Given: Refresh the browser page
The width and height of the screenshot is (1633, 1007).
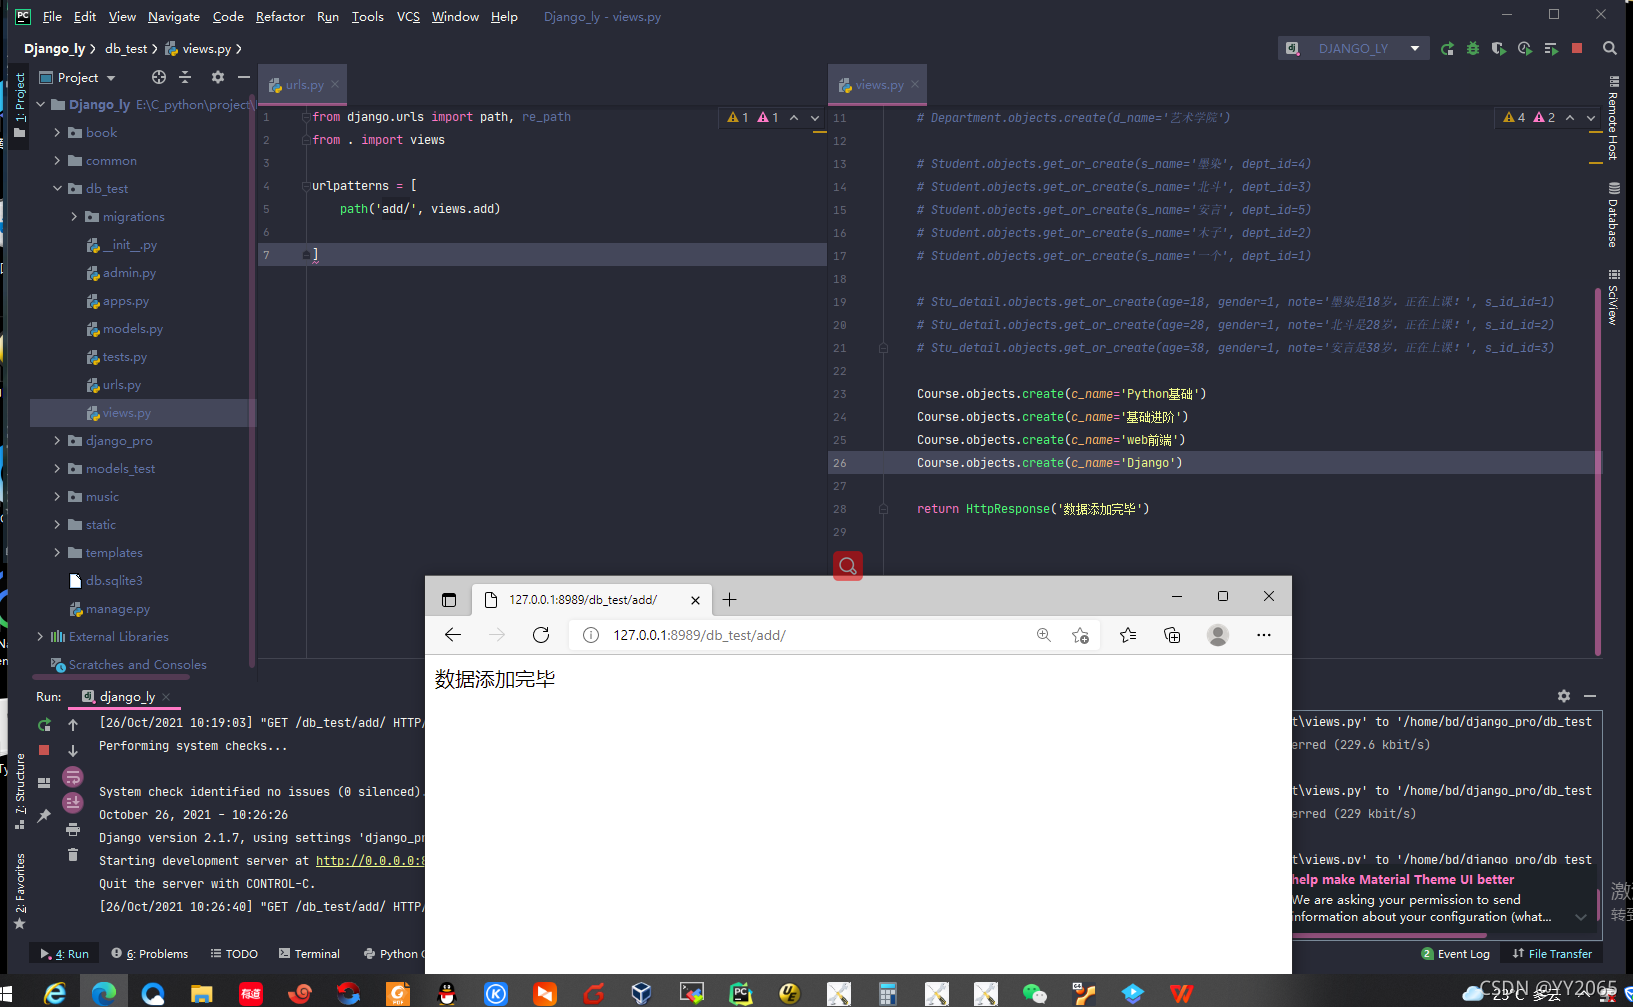Looking at the screenshot, I should pyautogui.click(x=541, y=635).
